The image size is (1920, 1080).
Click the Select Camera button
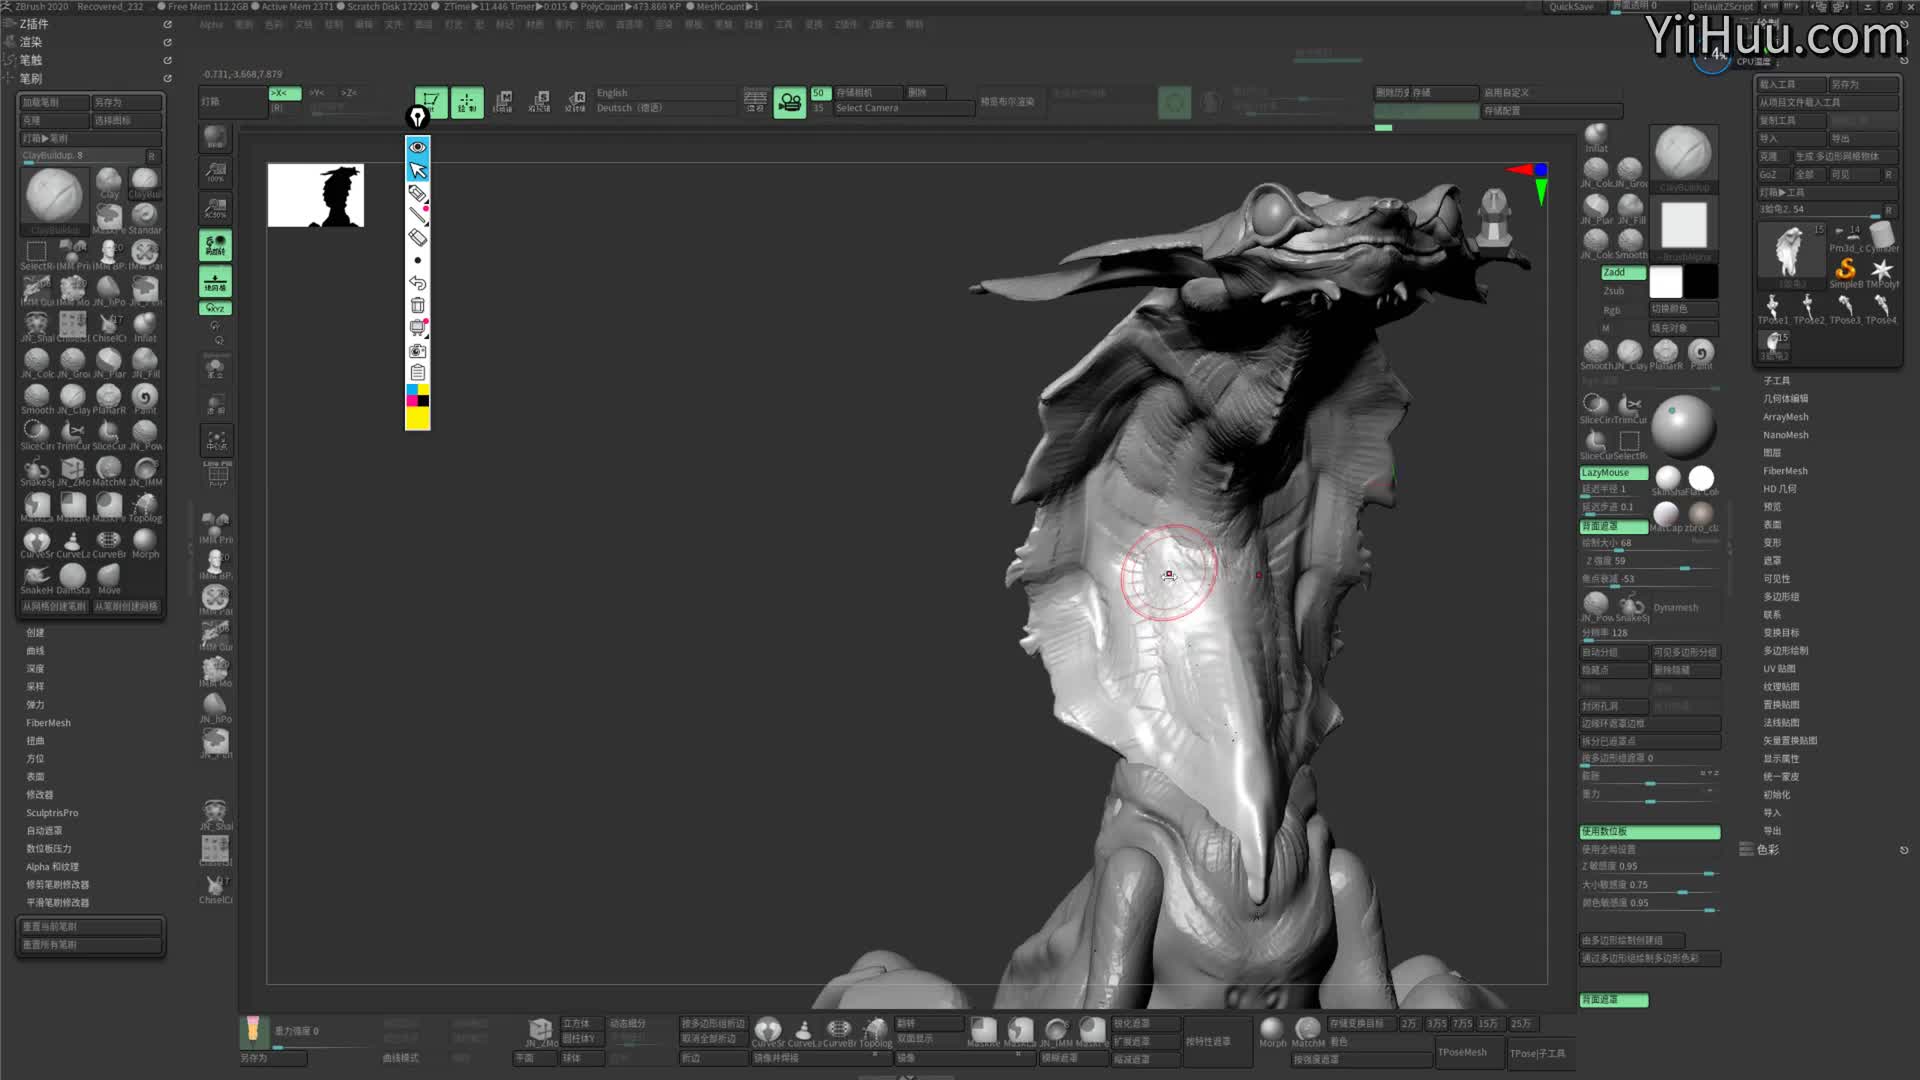(x=867, y=108)
